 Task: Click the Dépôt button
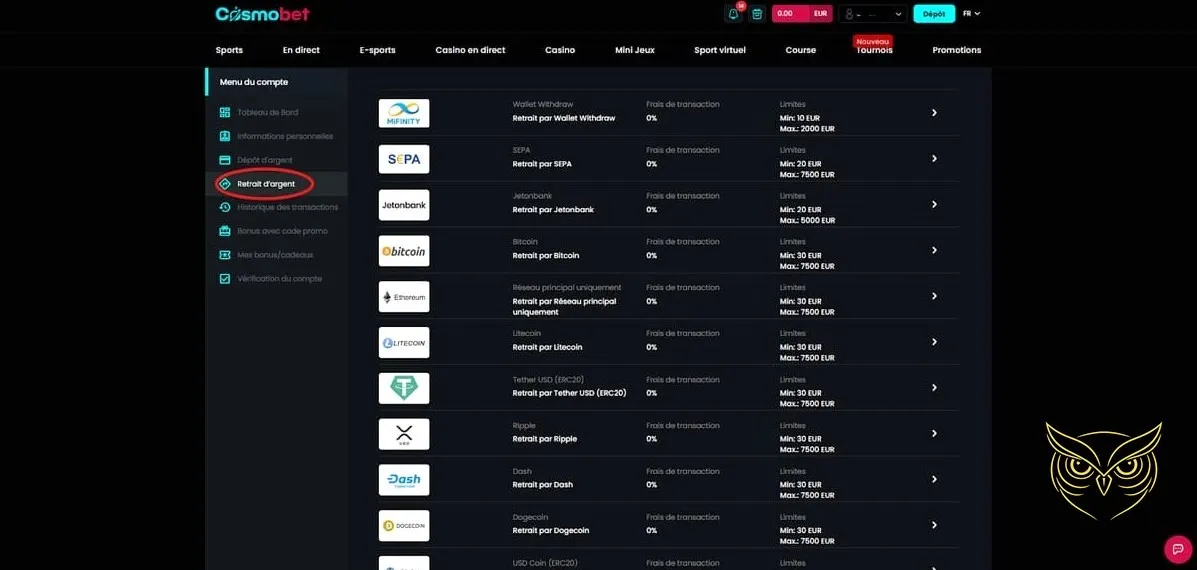tap(934, 14)
